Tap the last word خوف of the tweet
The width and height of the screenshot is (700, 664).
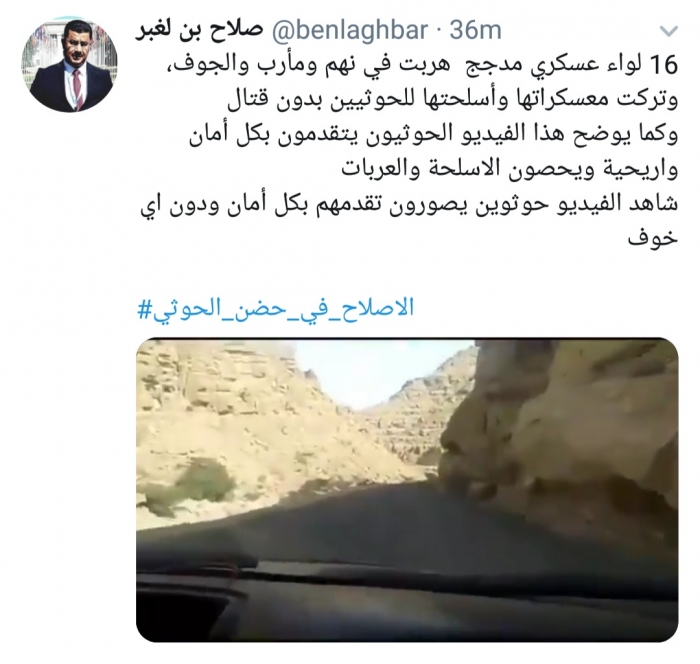click(653, 238)
